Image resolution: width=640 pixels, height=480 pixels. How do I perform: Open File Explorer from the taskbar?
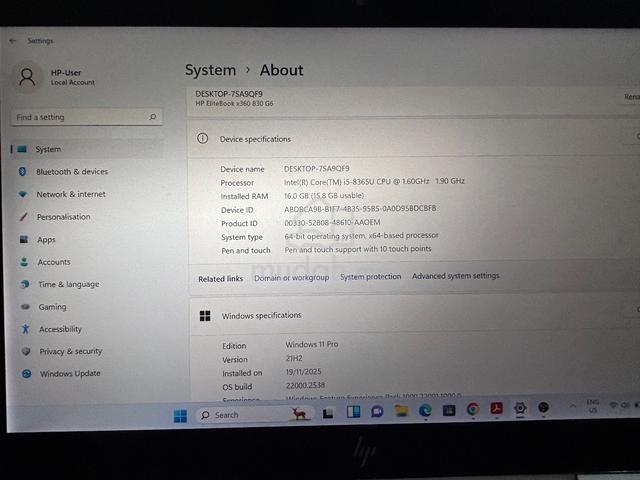(401, 411)
